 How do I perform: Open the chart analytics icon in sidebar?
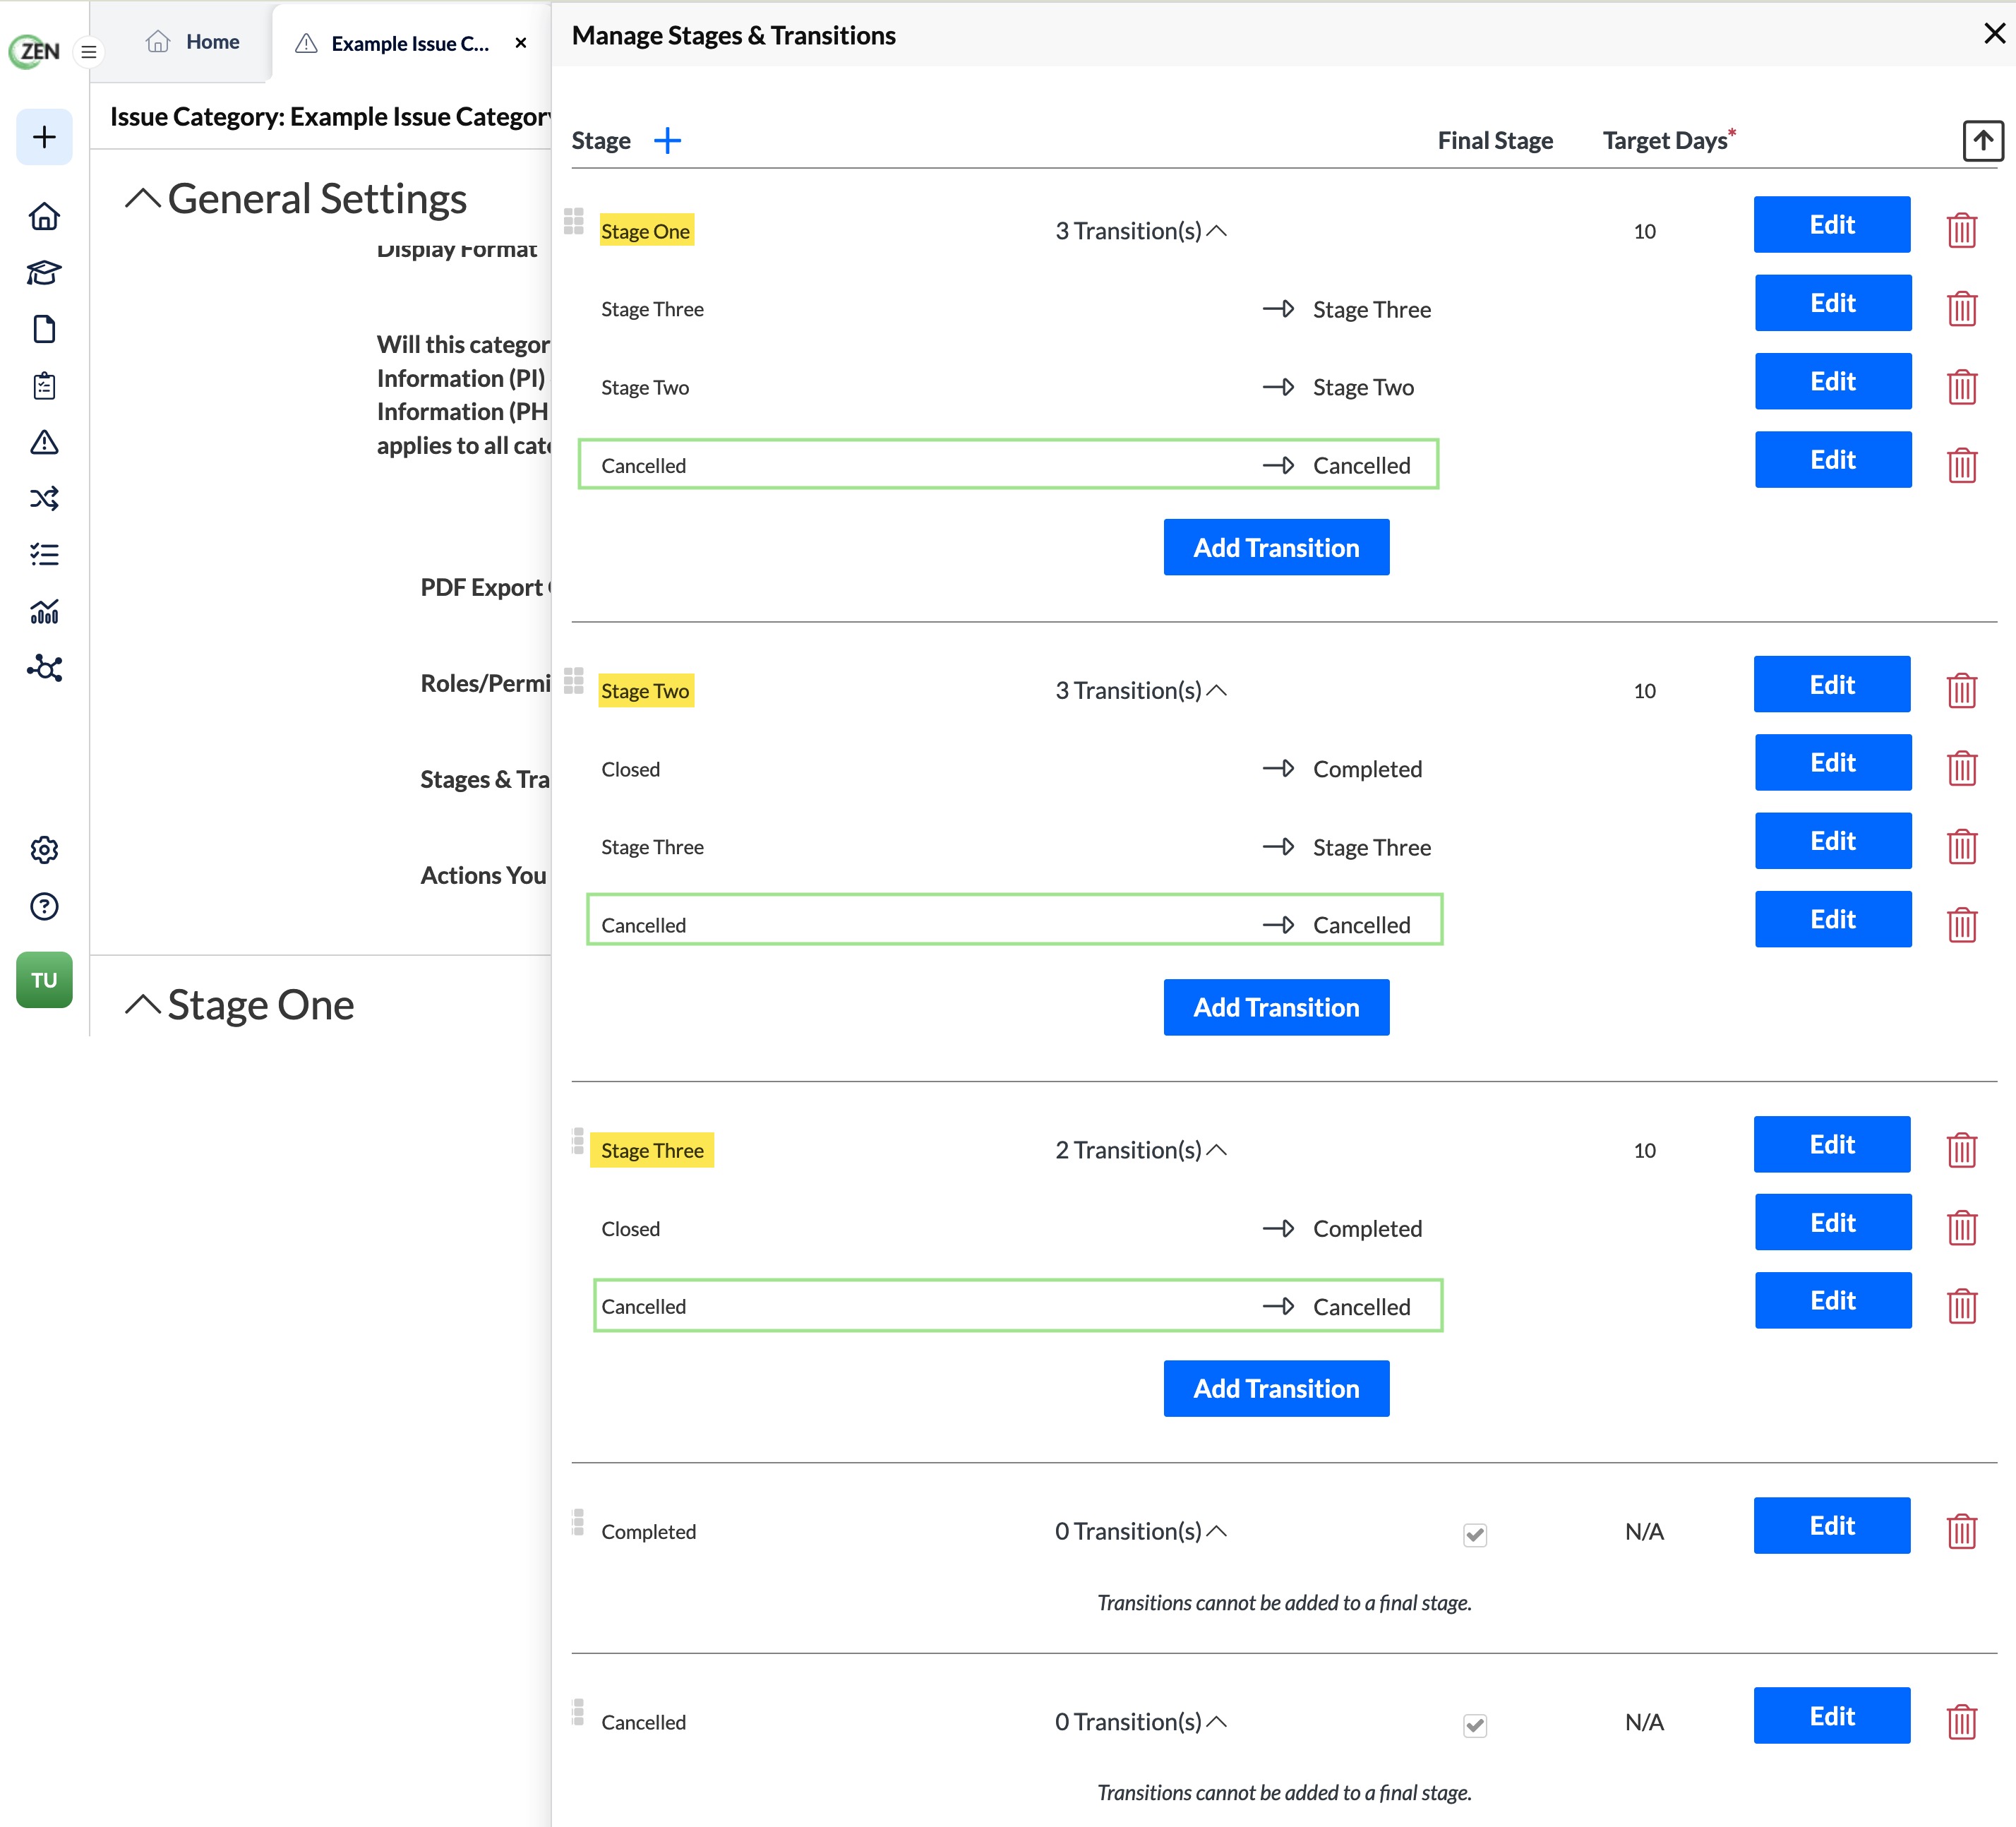[44, 611]
